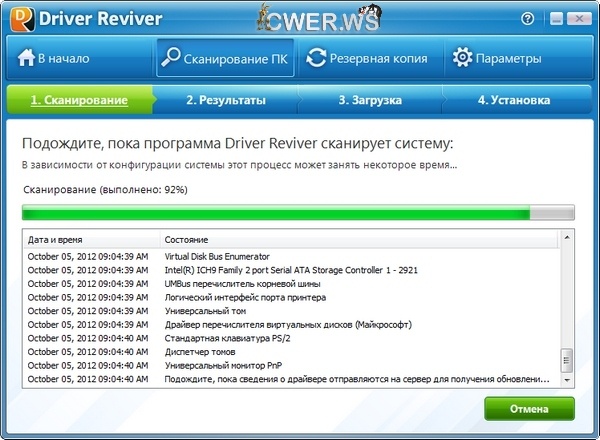Click the house icon for В начало
The width and height of the screenshot is (600, 440).
pyautogui.click(x=26, y=58)
